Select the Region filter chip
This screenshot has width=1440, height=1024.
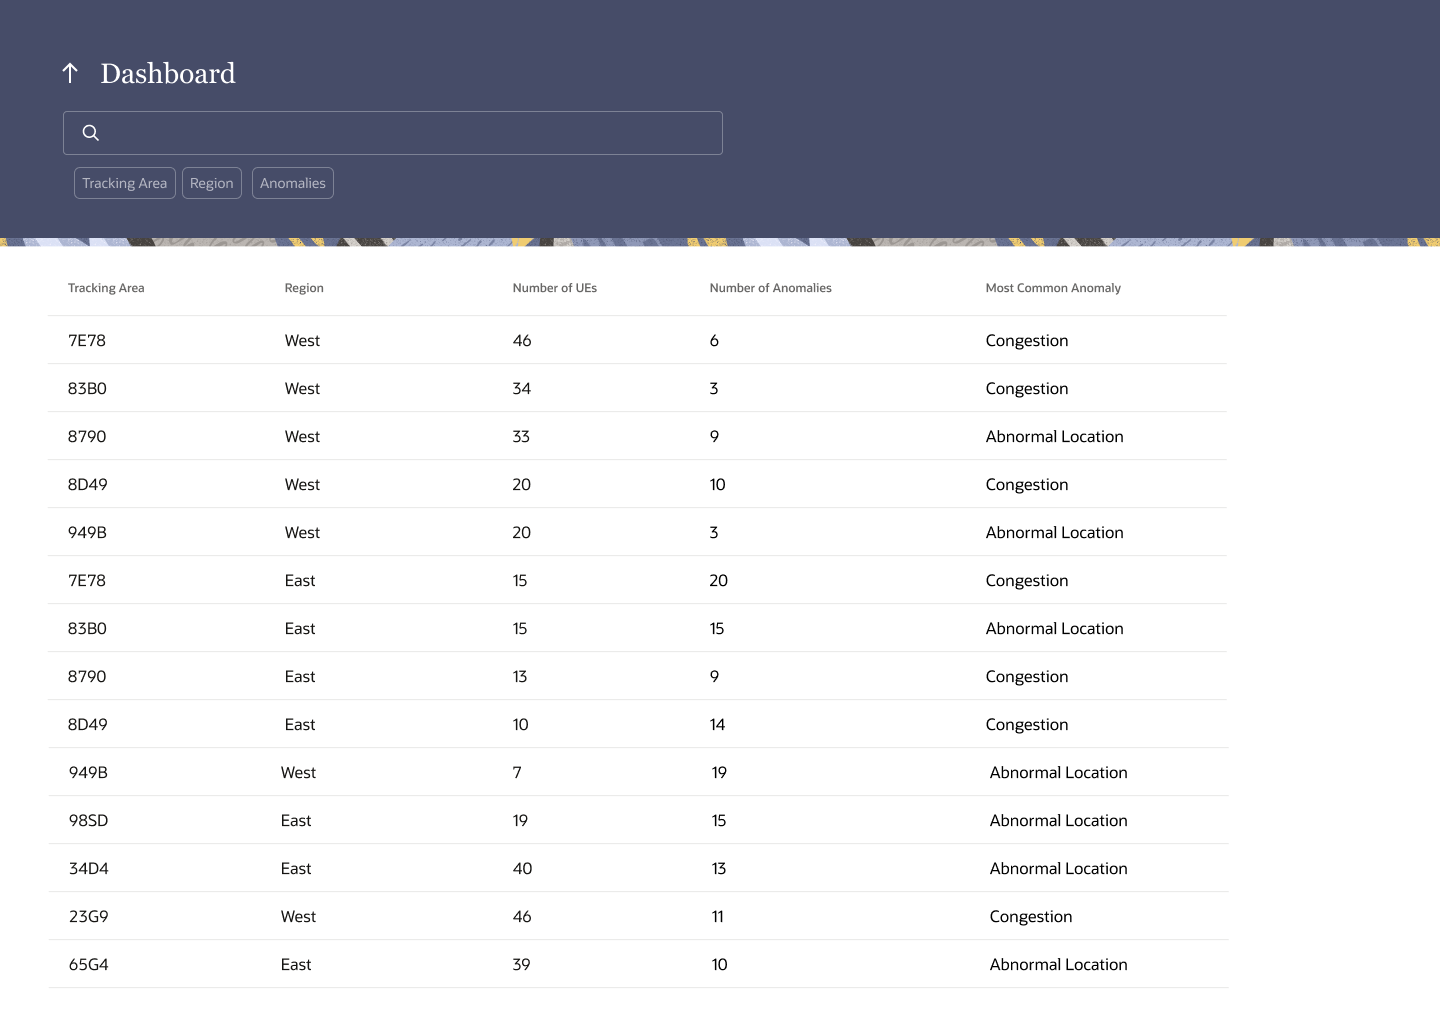(212, 183)
